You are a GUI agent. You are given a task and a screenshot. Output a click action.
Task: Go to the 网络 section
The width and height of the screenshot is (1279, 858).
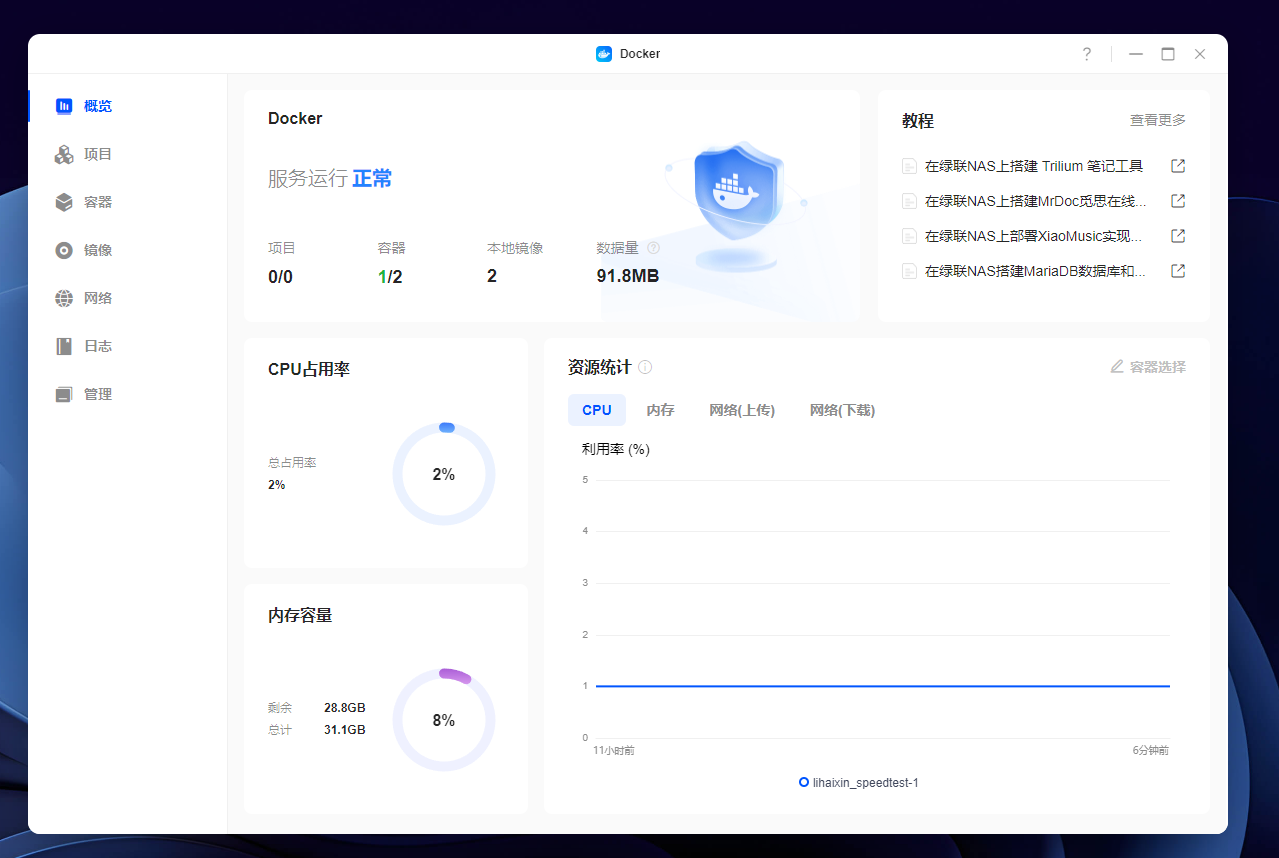(128, 298)
